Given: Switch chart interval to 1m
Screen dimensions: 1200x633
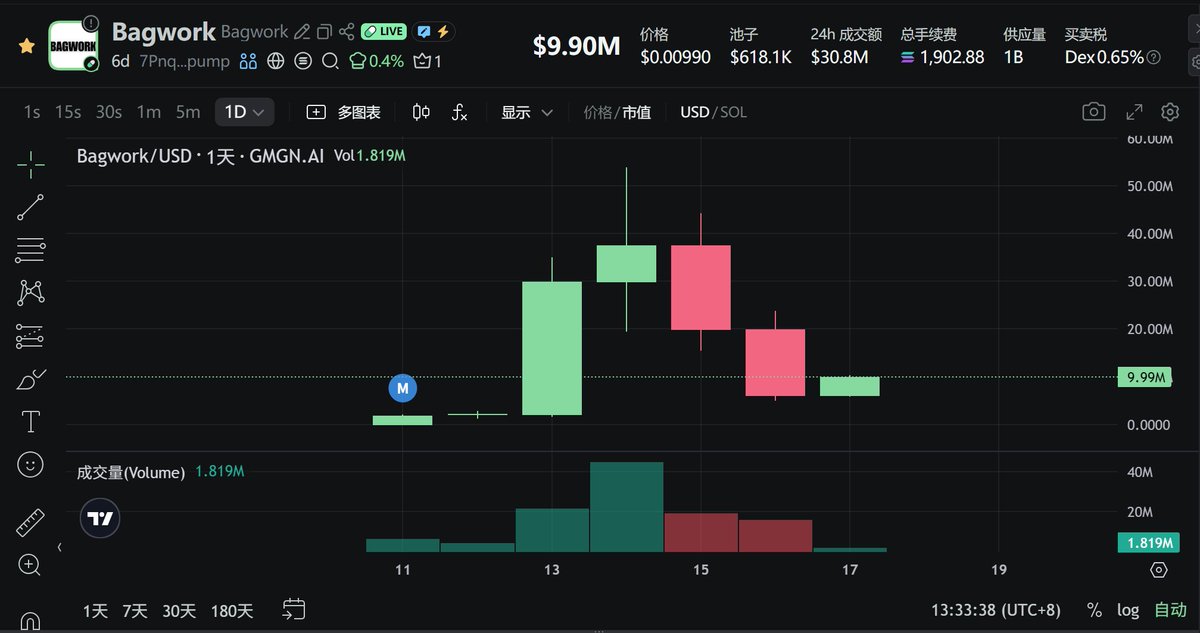Looking at the screenshot, I should [149, 112].
